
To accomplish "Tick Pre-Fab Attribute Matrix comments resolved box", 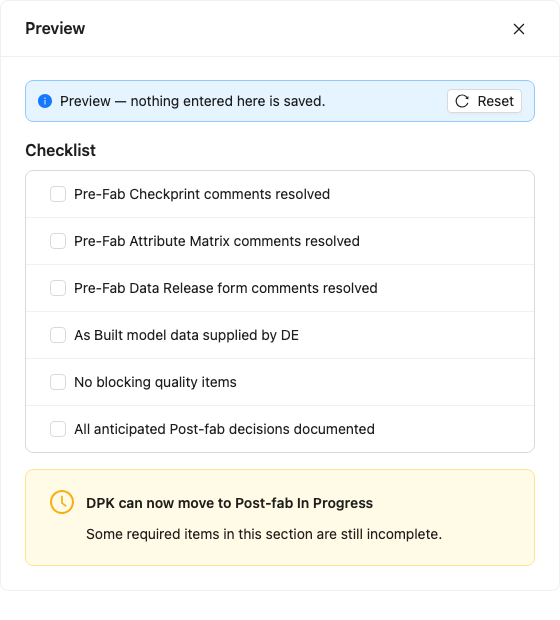I will click(58, 241).
